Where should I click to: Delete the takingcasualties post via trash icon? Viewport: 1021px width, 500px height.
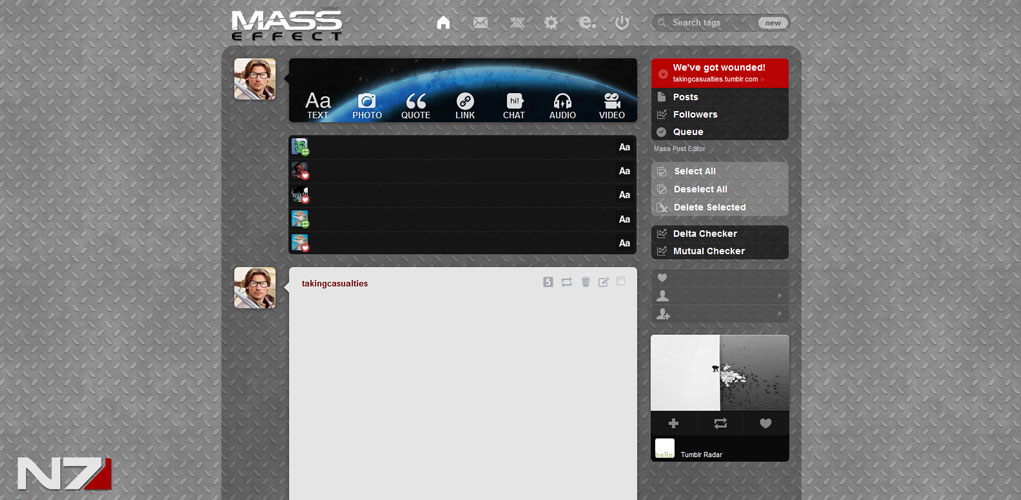click(x=585, y=282)
